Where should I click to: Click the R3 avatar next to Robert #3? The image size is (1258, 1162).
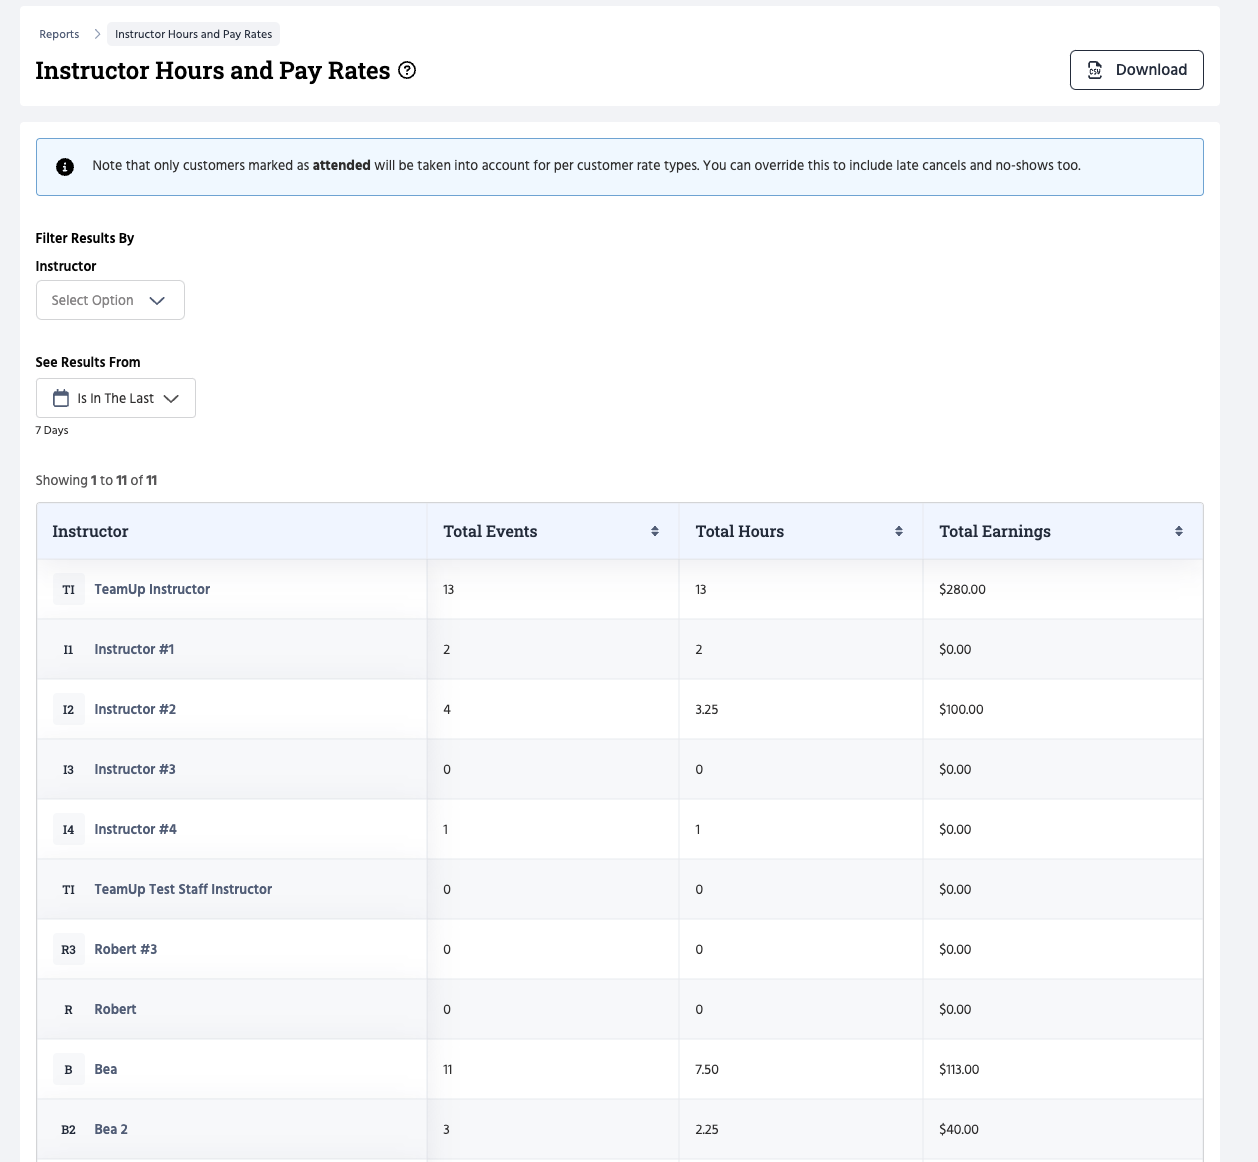tap(68, 949)
